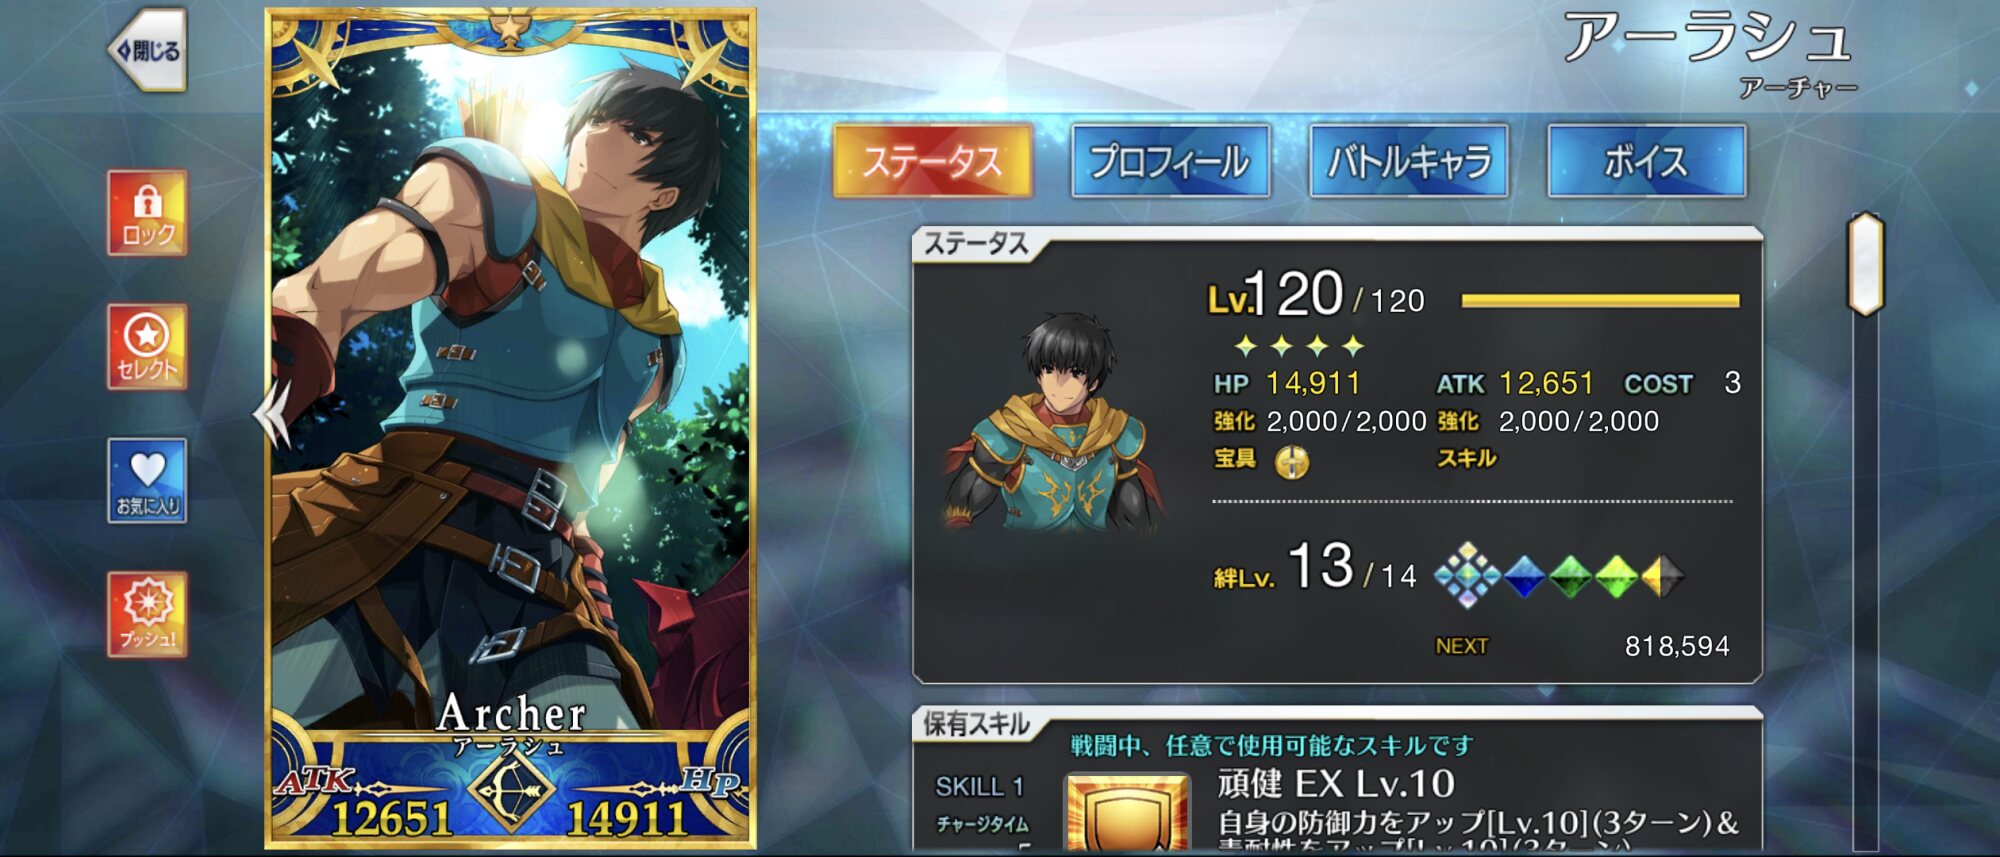Open the ボイス voice tab
The height and width of the screenshot is (857, 2000).
[1647, 161]
